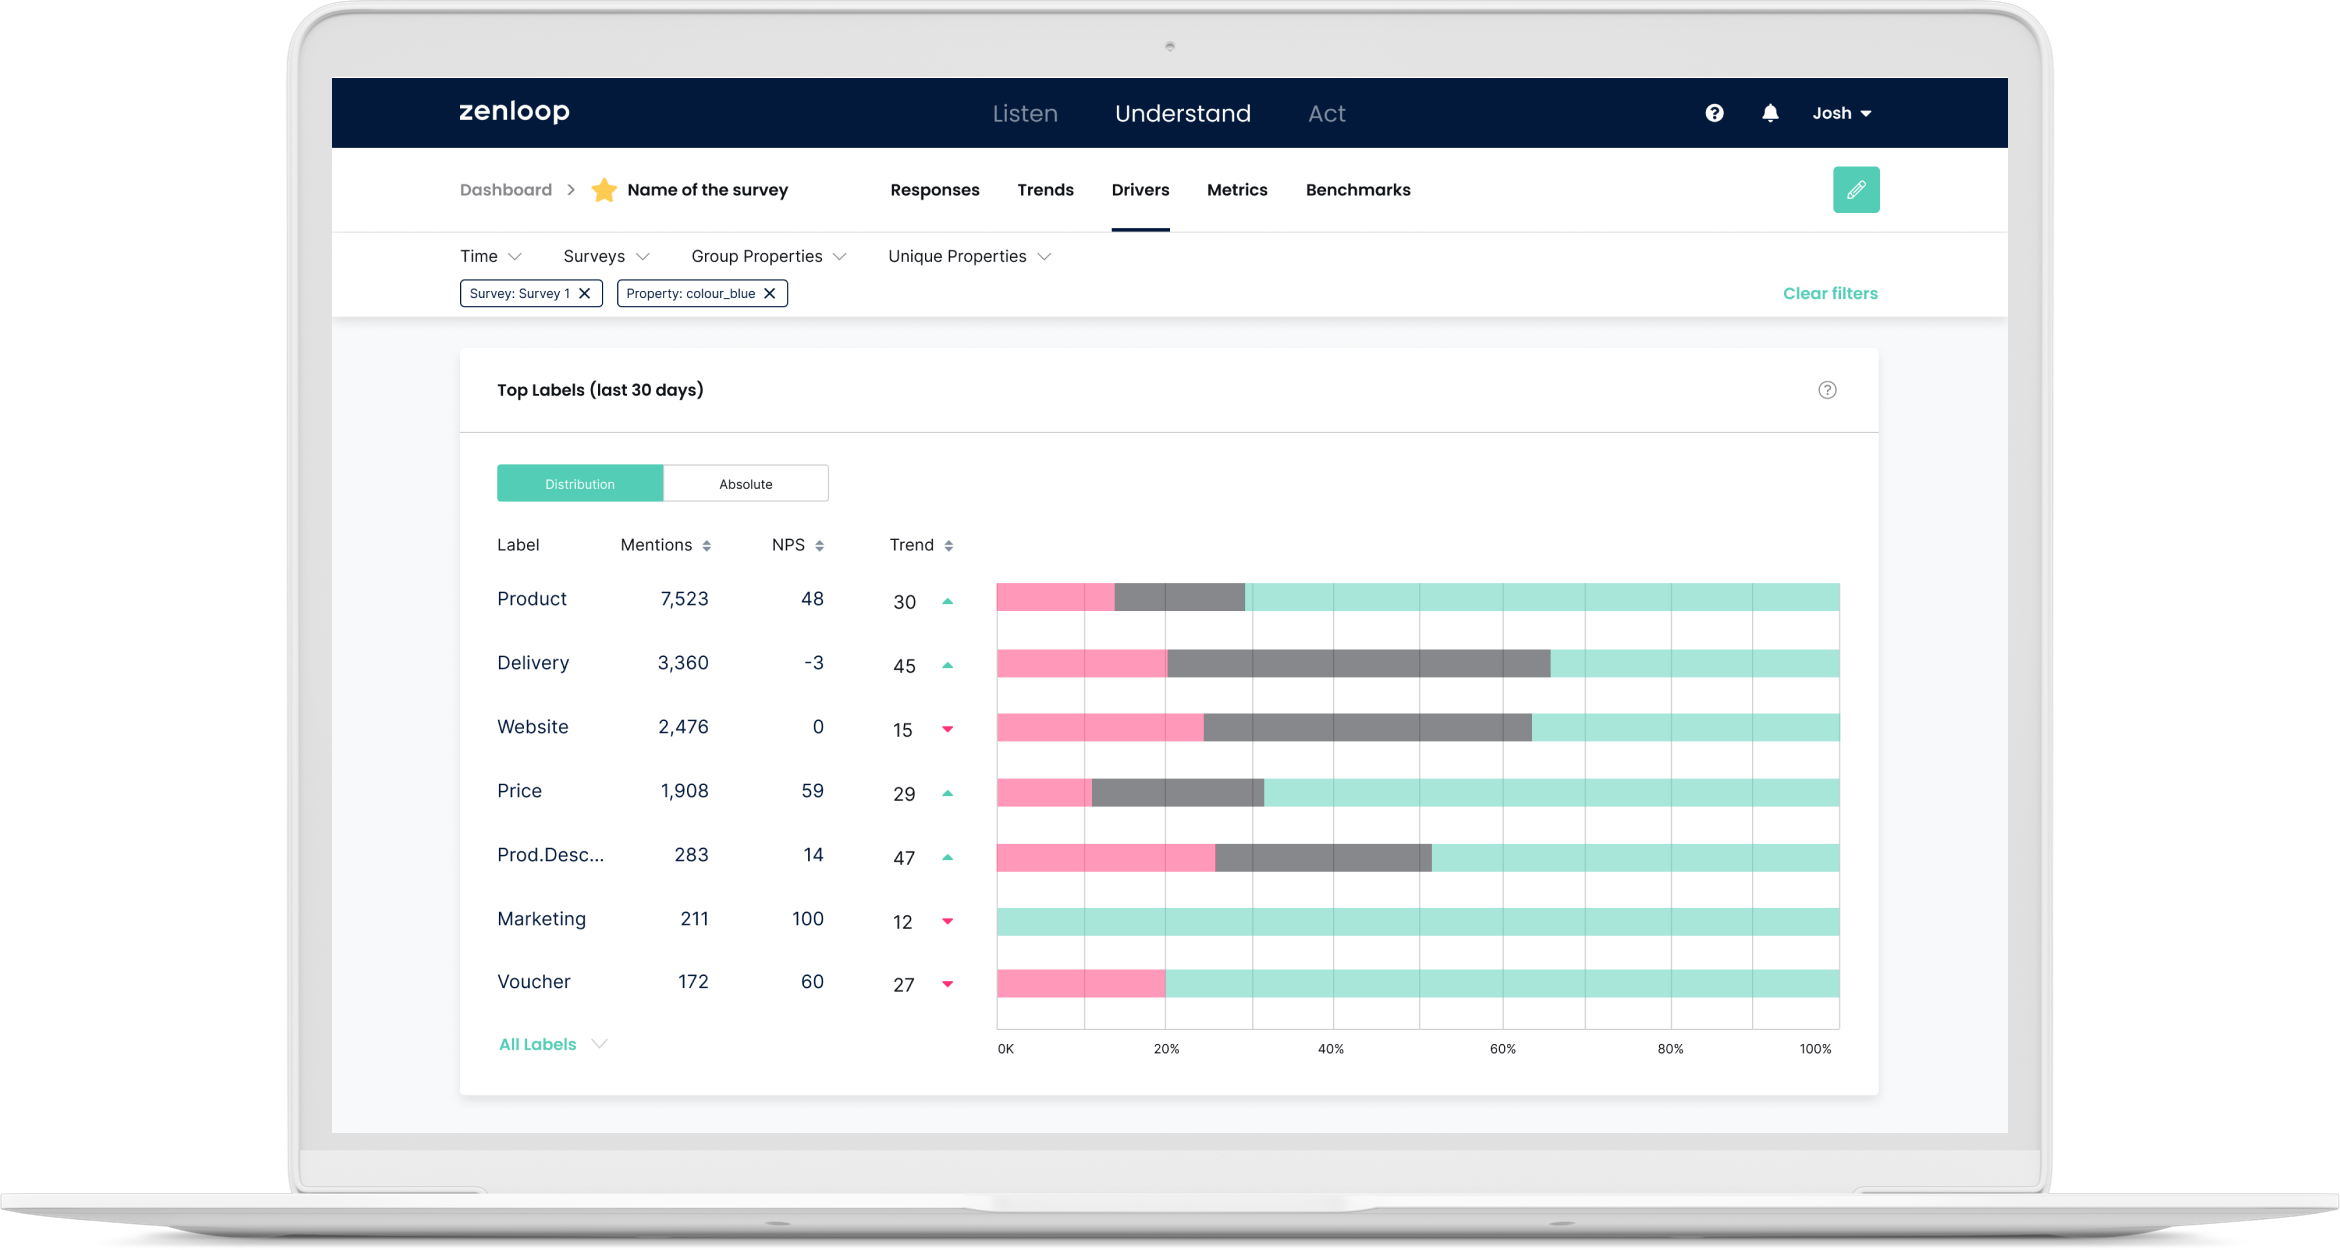Open the Group Properties dropdown
Image resolution: width=2340 pixels, height=1250 pixels.
click(x=768, y=256)
